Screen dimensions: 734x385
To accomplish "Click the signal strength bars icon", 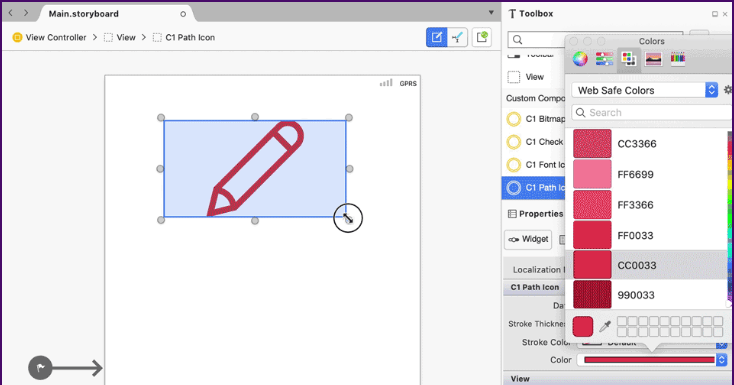I will tap(386, 83).
